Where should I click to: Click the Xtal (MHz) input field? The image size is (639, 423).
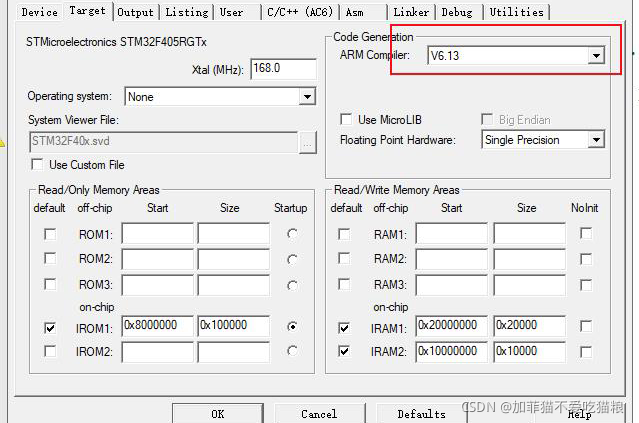284,68
